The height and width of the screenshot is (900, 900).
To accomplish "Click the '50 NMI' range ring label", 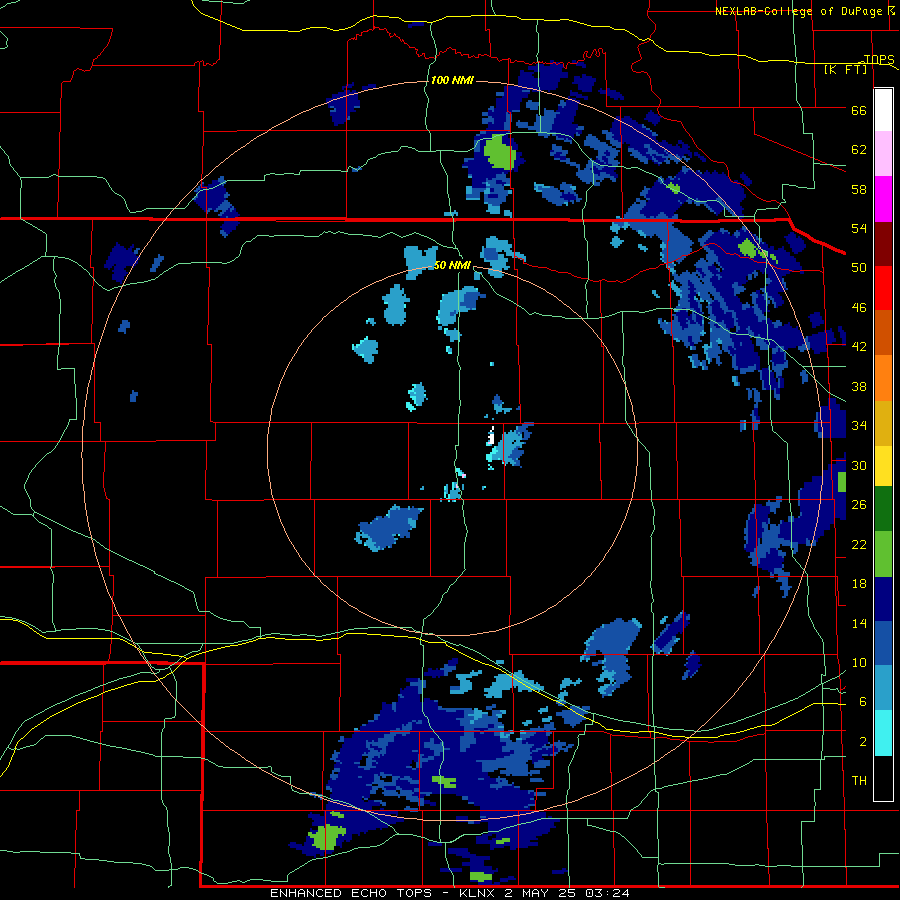I will (453, 265).
